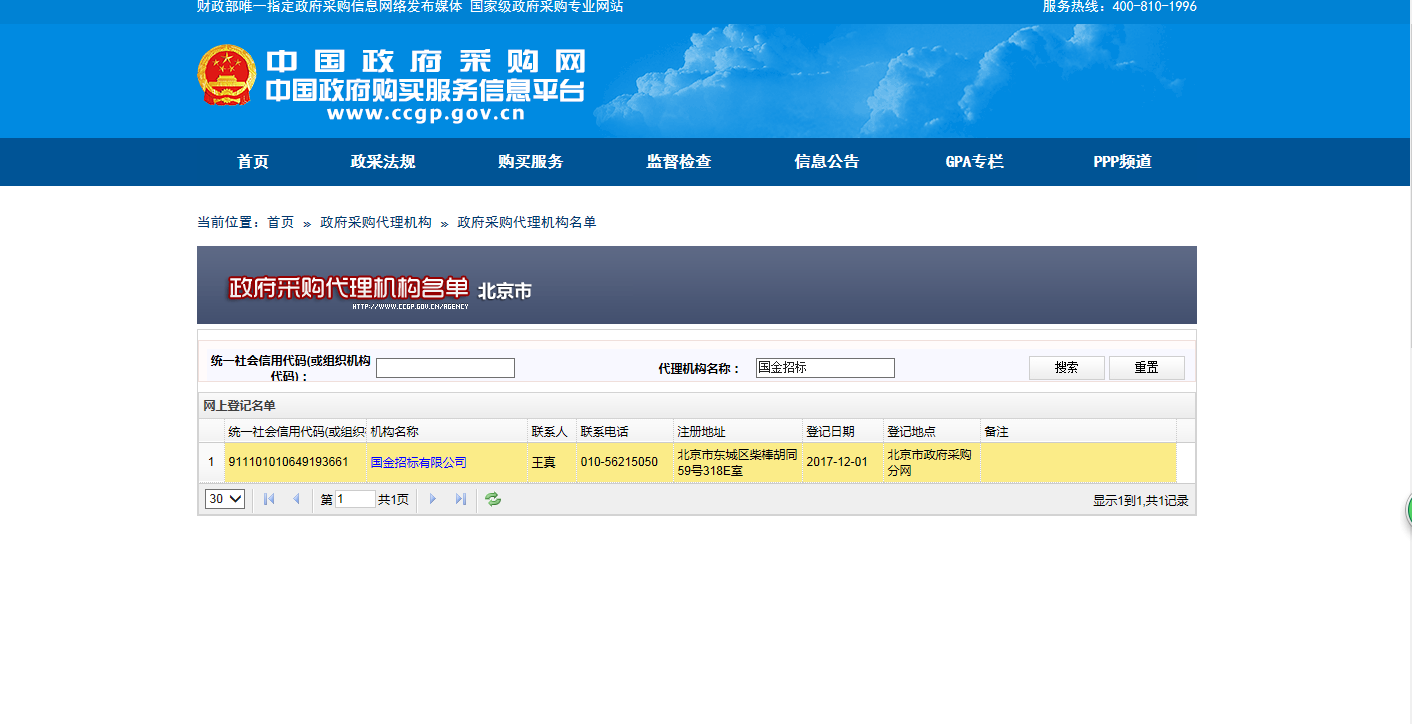
Task: Open the rows-per-page dropdown showing 30
Action: tap(225, 499)
